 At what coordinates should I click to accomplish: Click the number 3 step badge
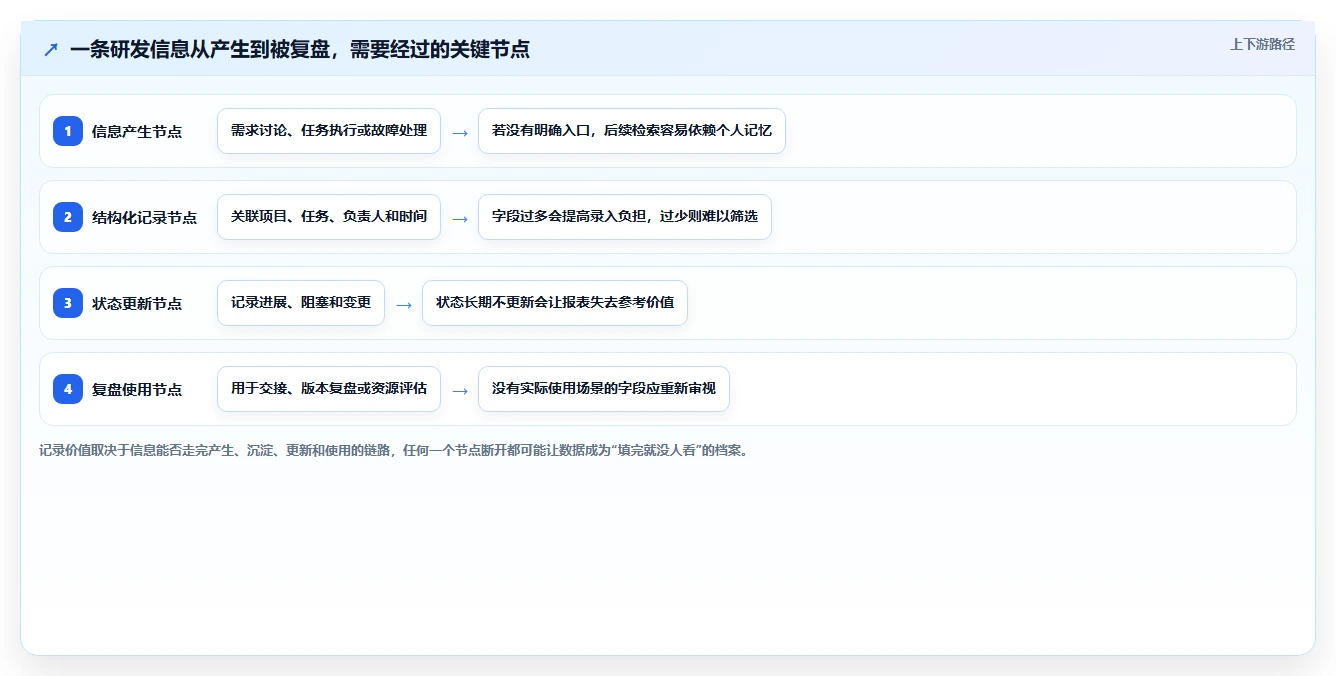pyautogui.click(x=68, y=303)
